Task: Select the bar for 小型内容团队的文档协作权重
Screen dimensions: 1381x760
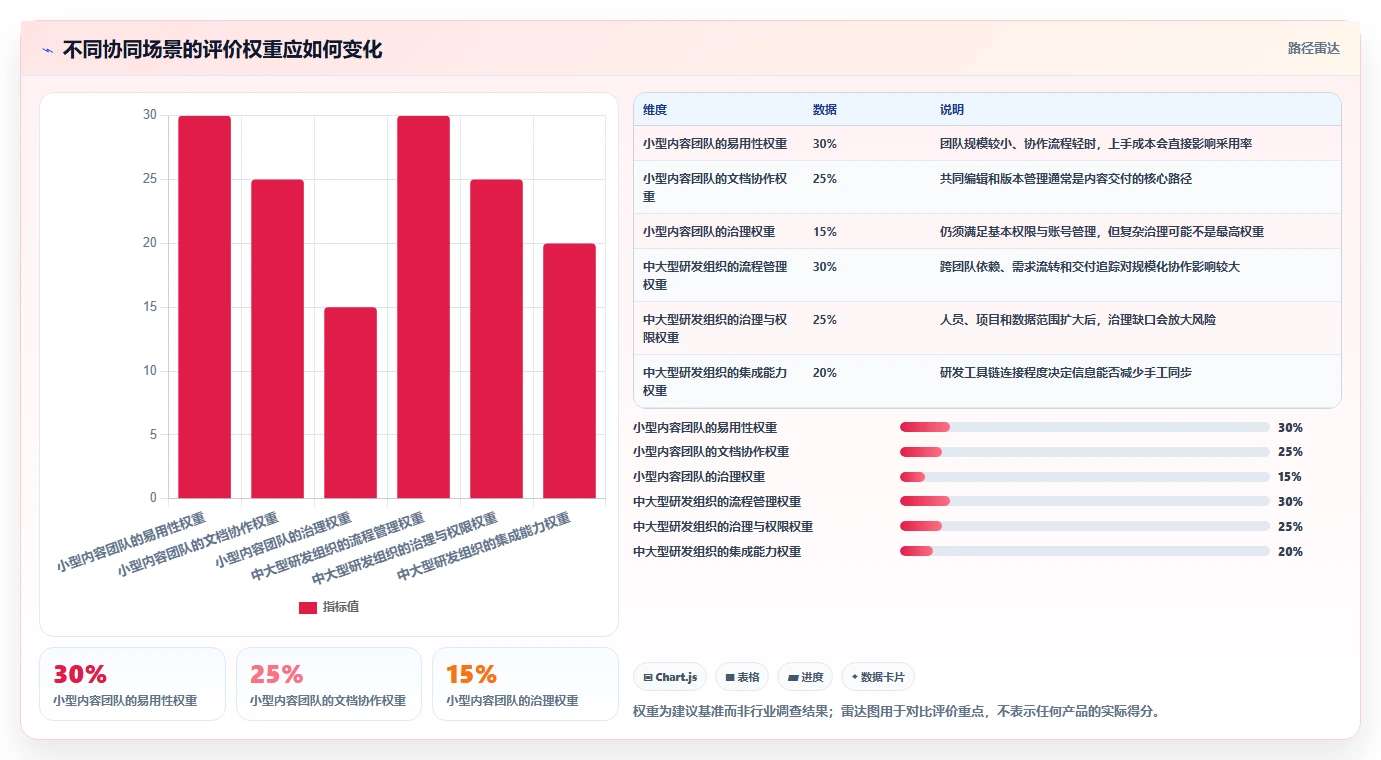Action: click(x=278, y=339)
